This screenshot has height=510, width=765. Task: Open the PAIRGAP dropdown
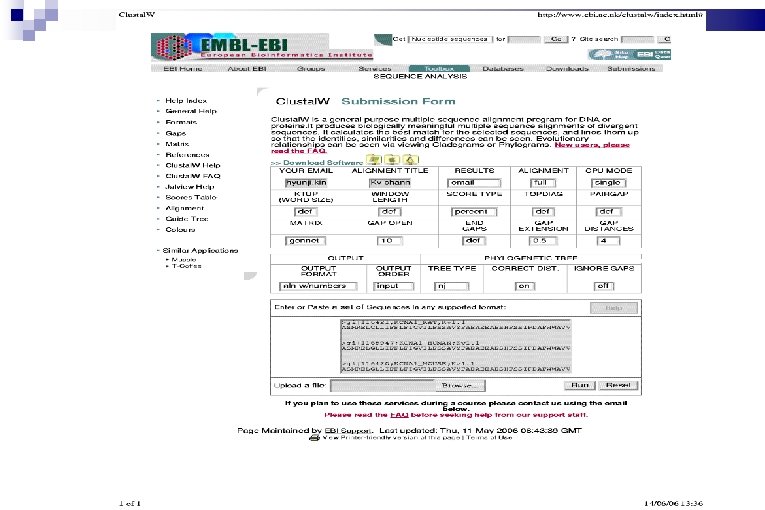click(608, 212)
